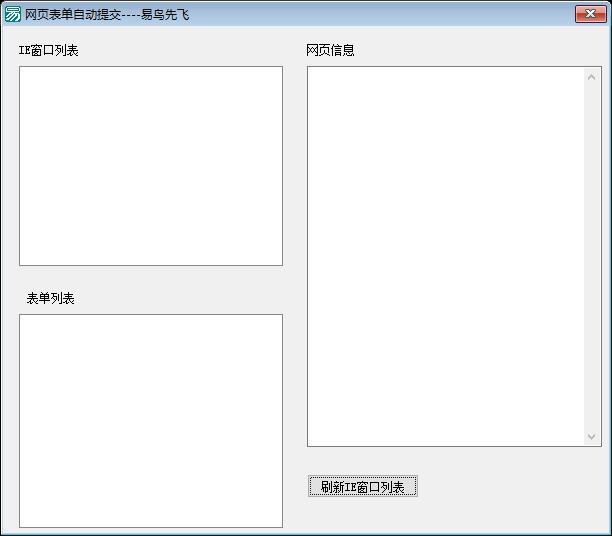Image resolution: width=612 pixels, height=536 pixels.
Task: Click first row of the 表单列表 list
Action: [151, 324]
